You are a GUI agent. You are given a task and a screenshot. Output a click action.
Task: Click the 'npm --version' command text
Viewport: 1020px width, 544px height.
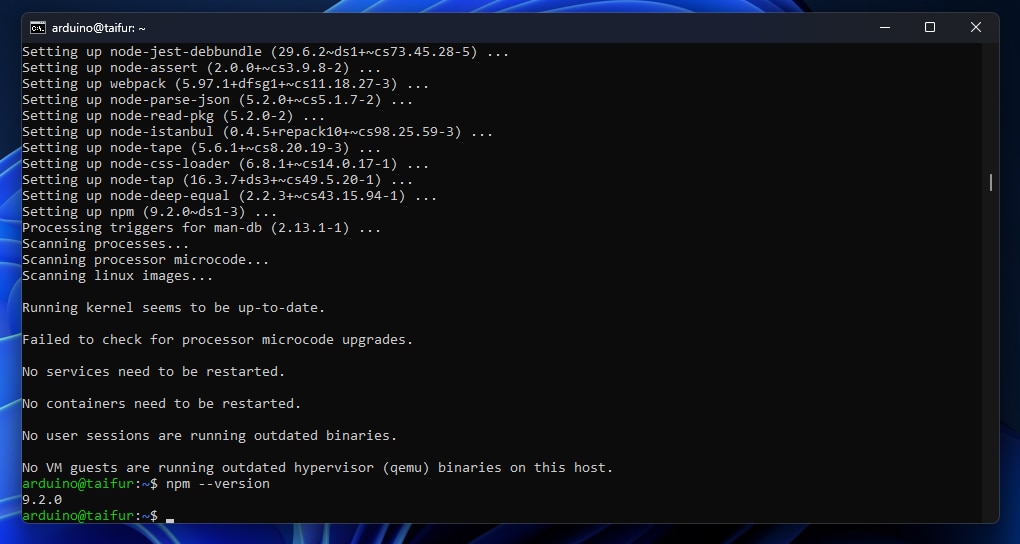tap(217, 484)
